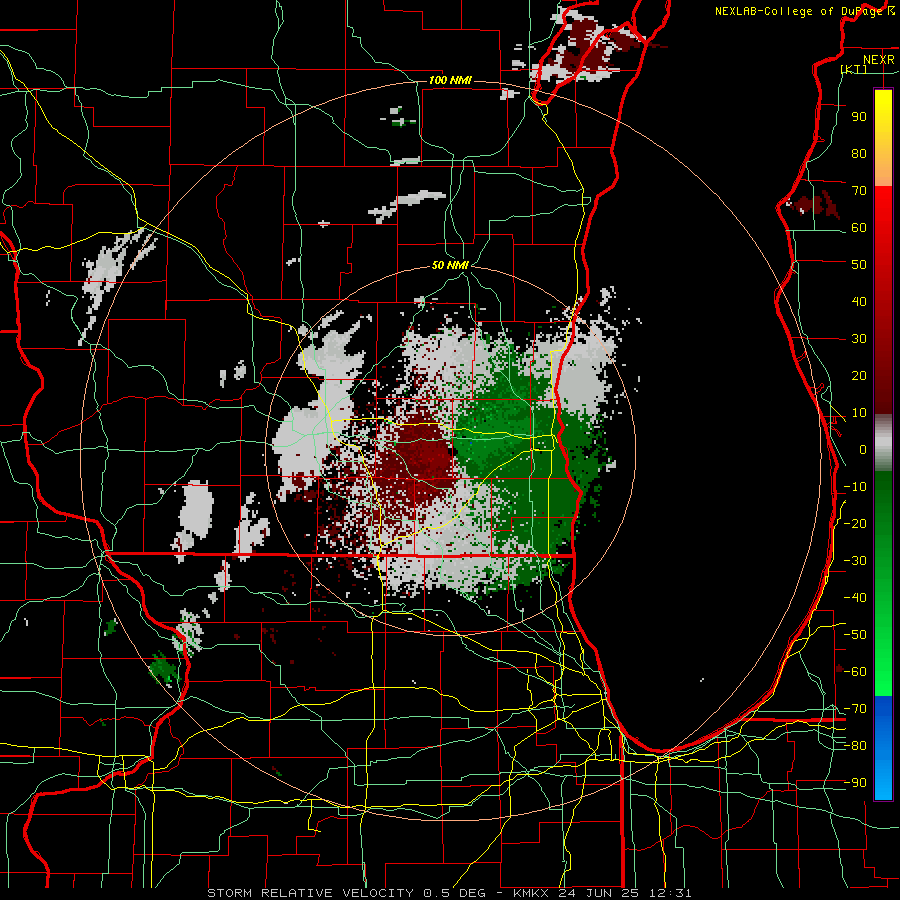The image size is (900, 900).
Task: Click the 50 value on the velocity scale
Action: (859, 265)
